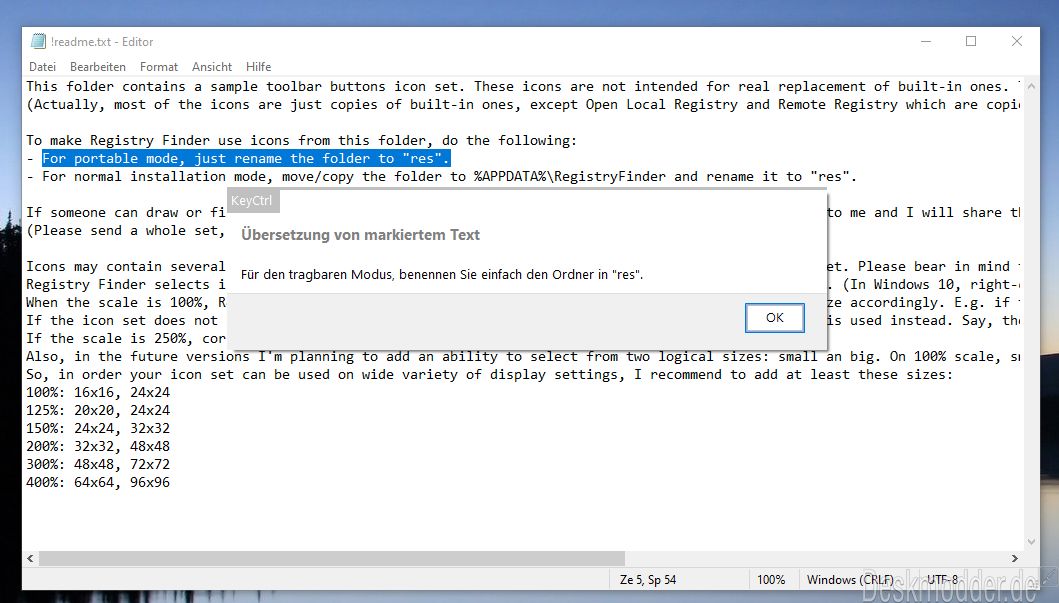Minimize the Editor window
The image size is (1059, 603).
coord(926,41)
